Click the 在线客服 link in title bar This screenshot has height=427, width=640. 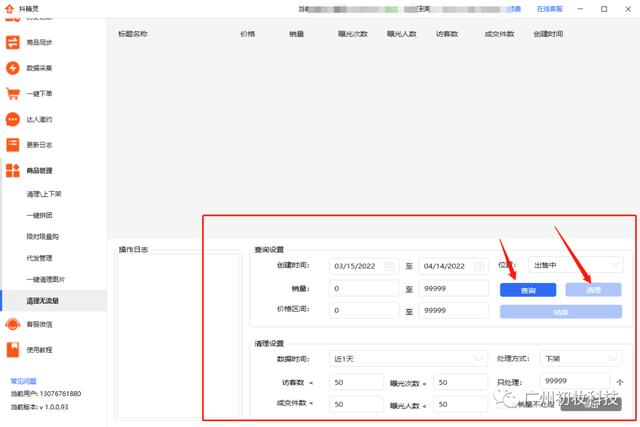[550, 8]
